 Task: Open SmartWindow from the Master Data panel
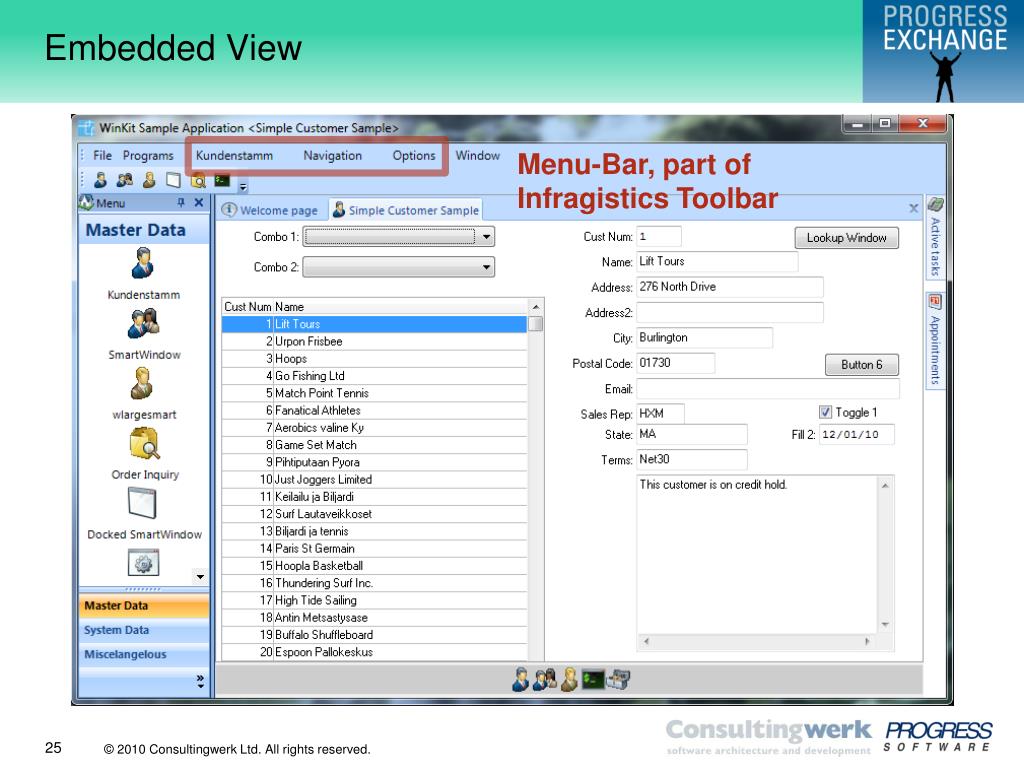click(x=144, y=334)
